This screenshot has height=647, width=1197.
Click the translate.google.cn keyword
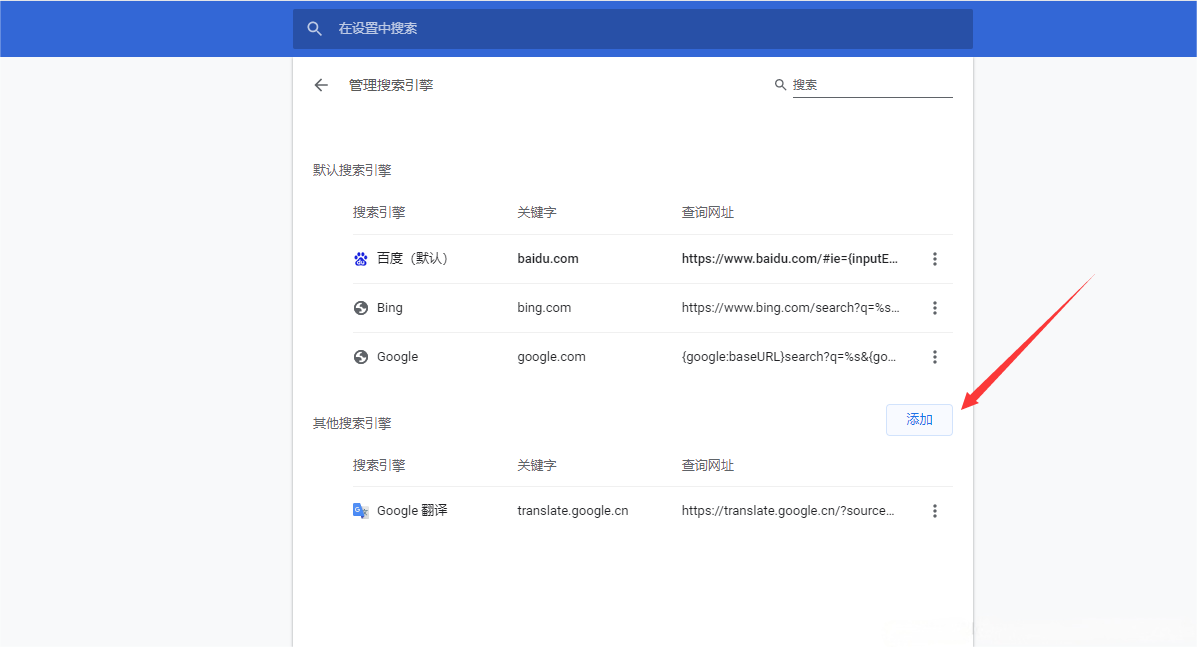pyautogui.click(x=573, y=510)
